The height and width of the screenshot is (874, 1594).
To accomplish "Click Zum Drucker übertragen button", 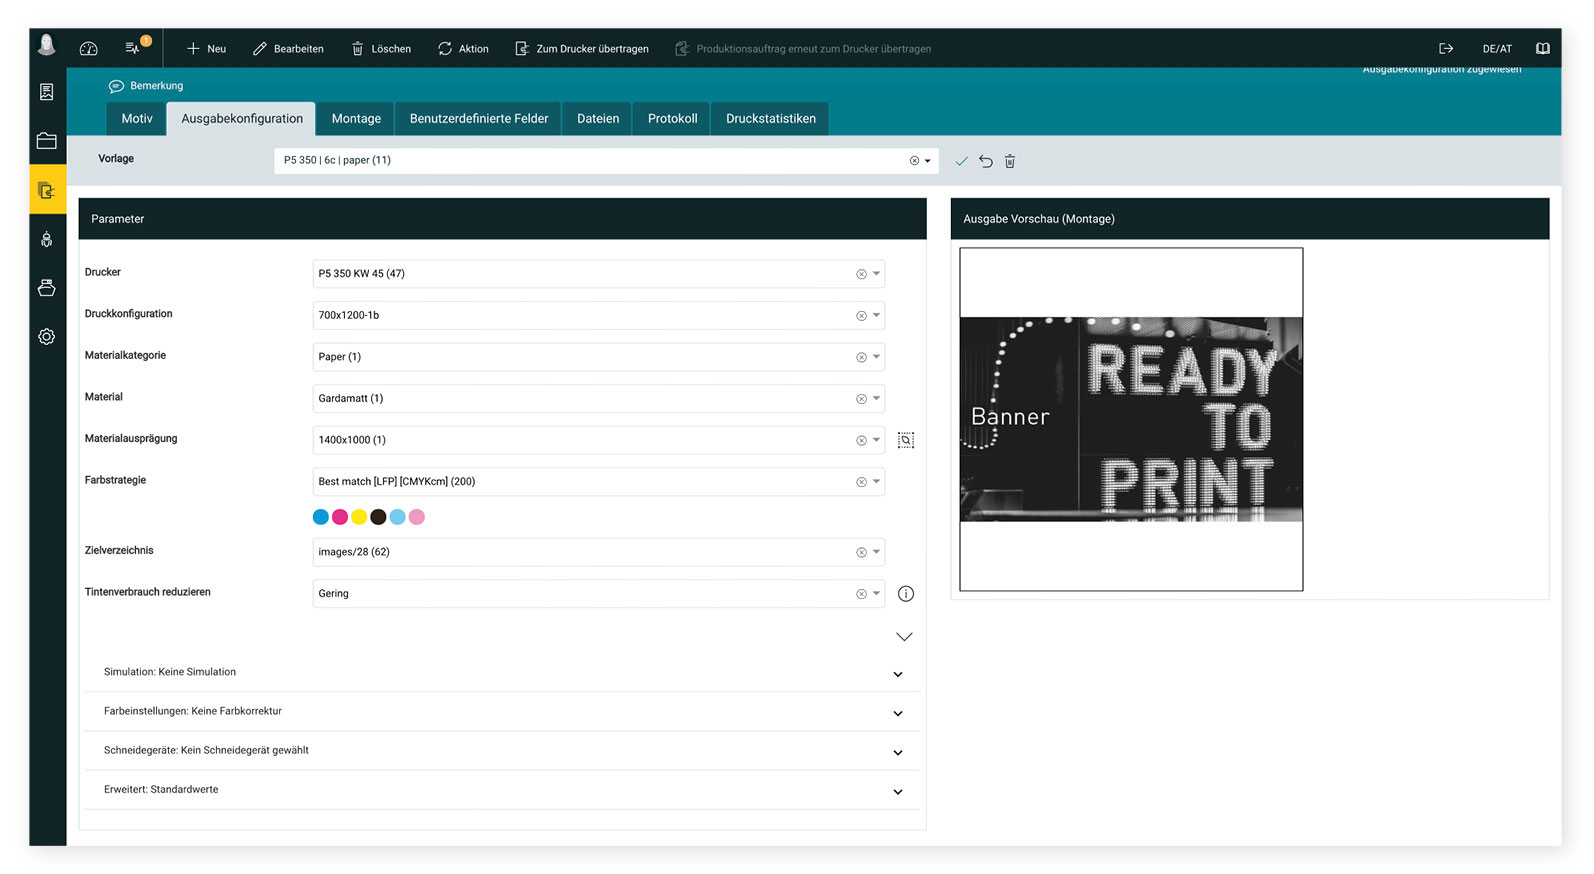I will 582,49.
